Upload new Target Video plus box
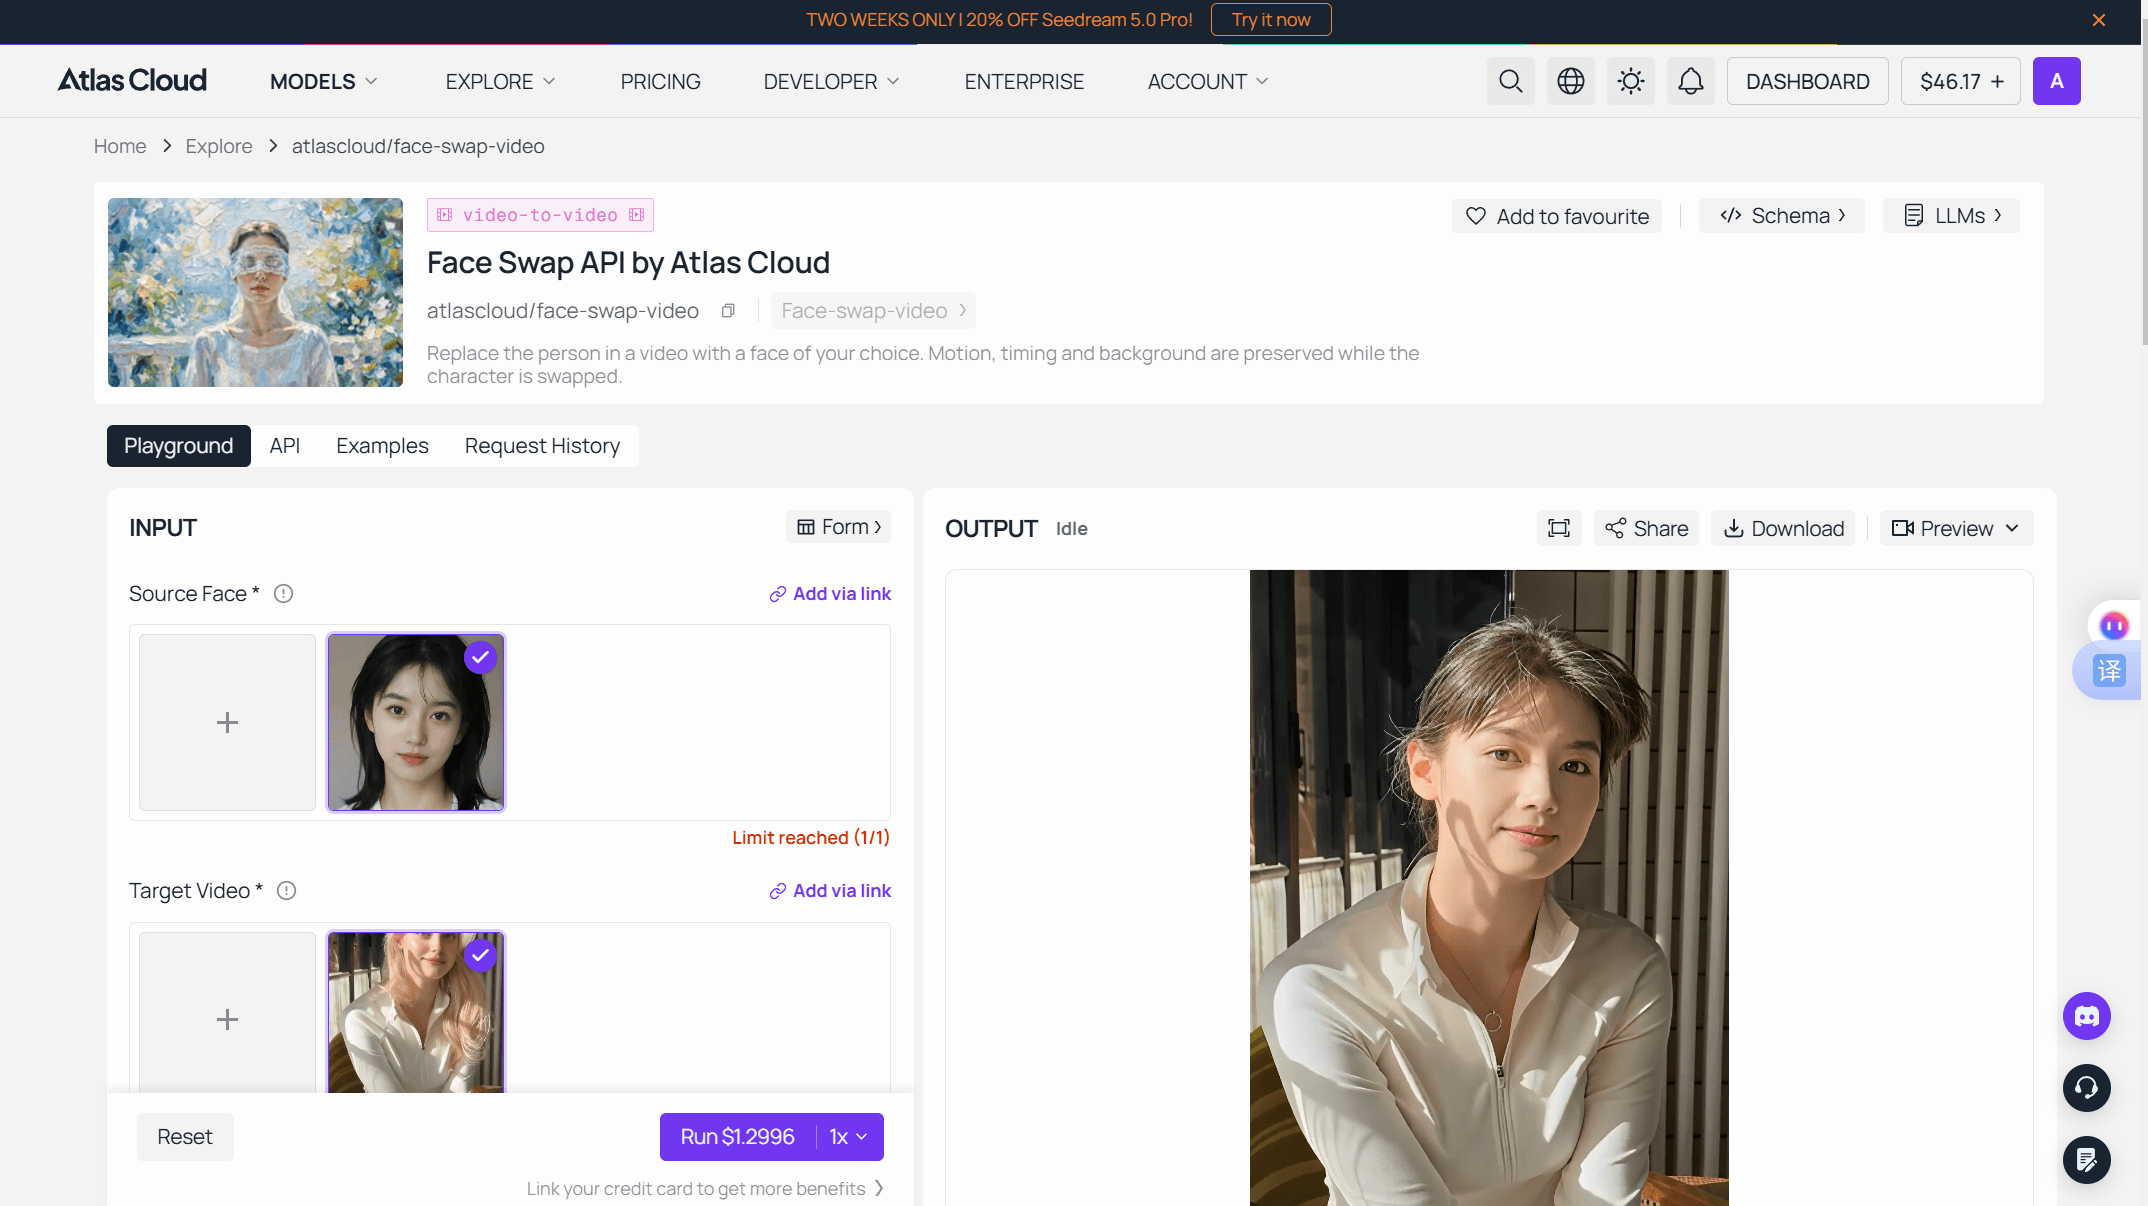2148x1206 pixels. (227, 1013)
